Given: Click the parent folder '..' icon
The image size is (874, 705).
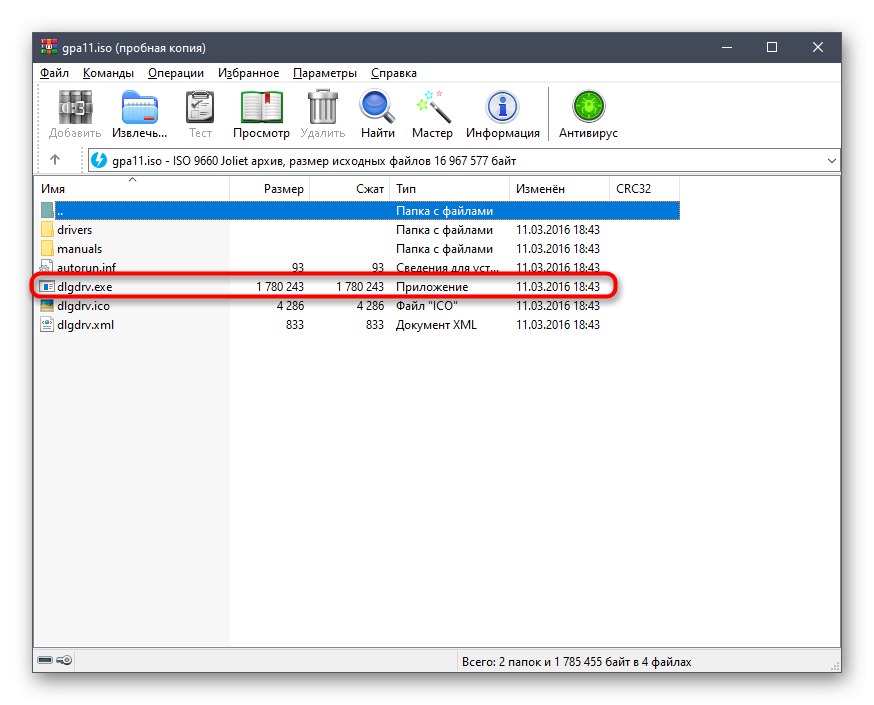Looking at the screenshot, I should click(47, 211).
